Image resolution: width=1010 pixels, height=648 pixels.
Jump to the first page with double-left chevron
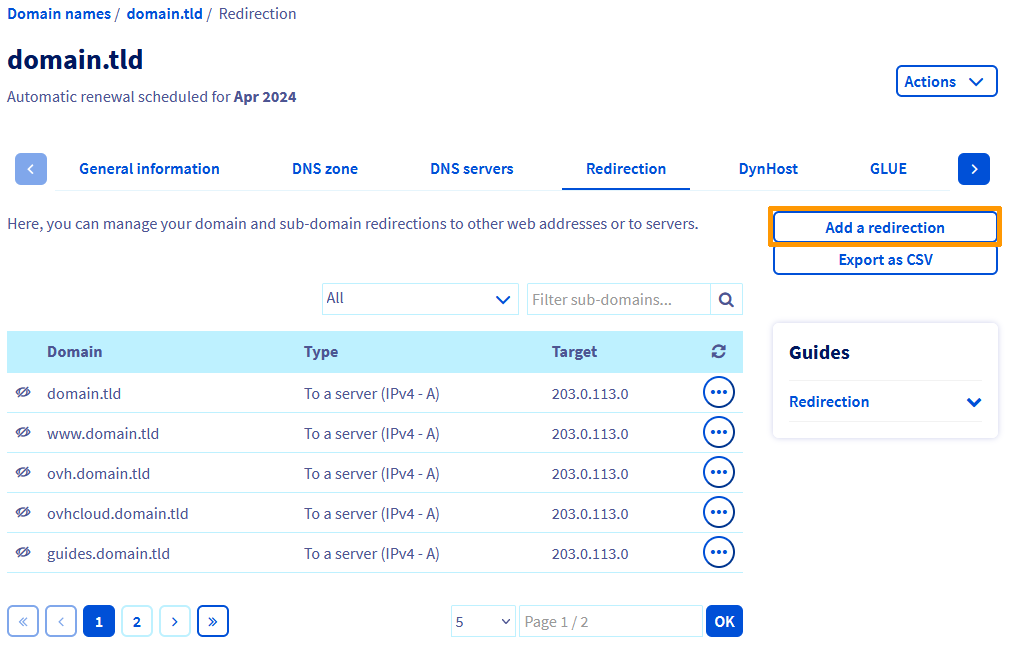coord(23,621)
